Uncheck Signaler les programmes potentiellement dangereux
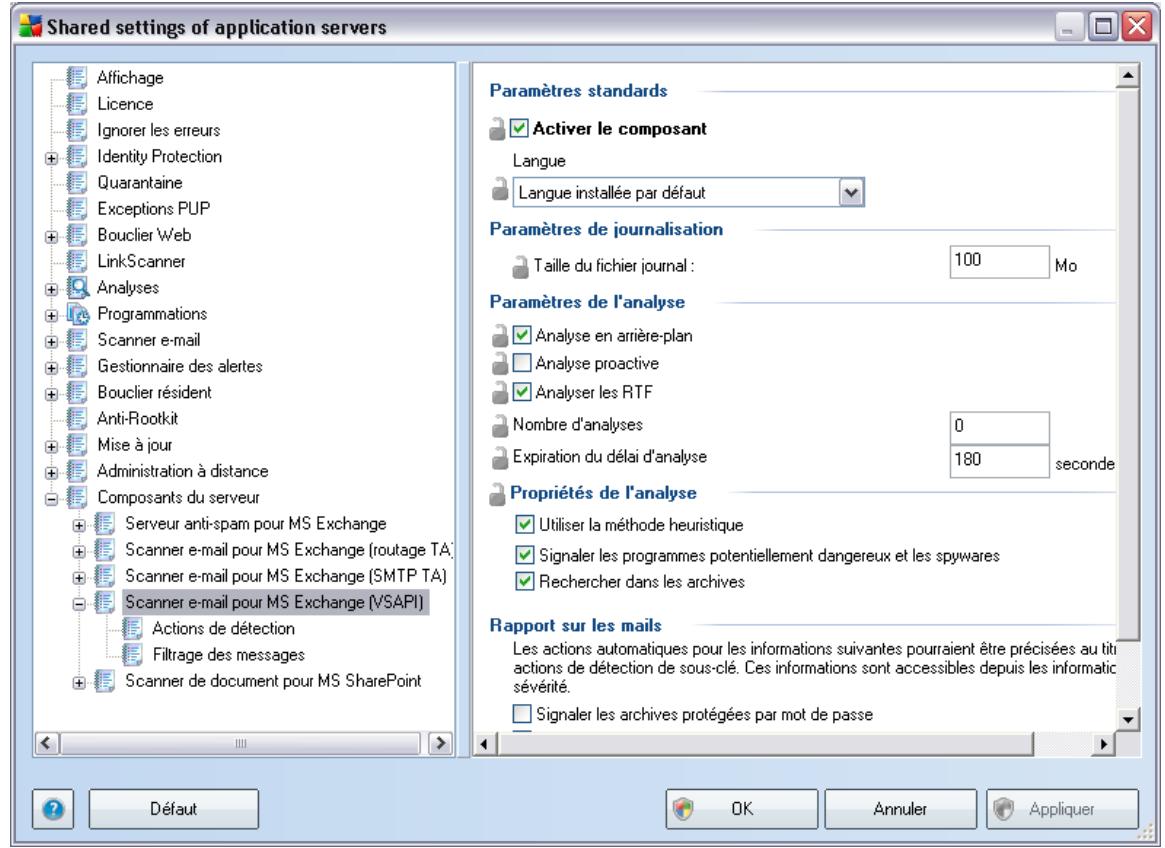Viewport: 1165px width, 848px height. pyautogui.click(x=525, y=554)
